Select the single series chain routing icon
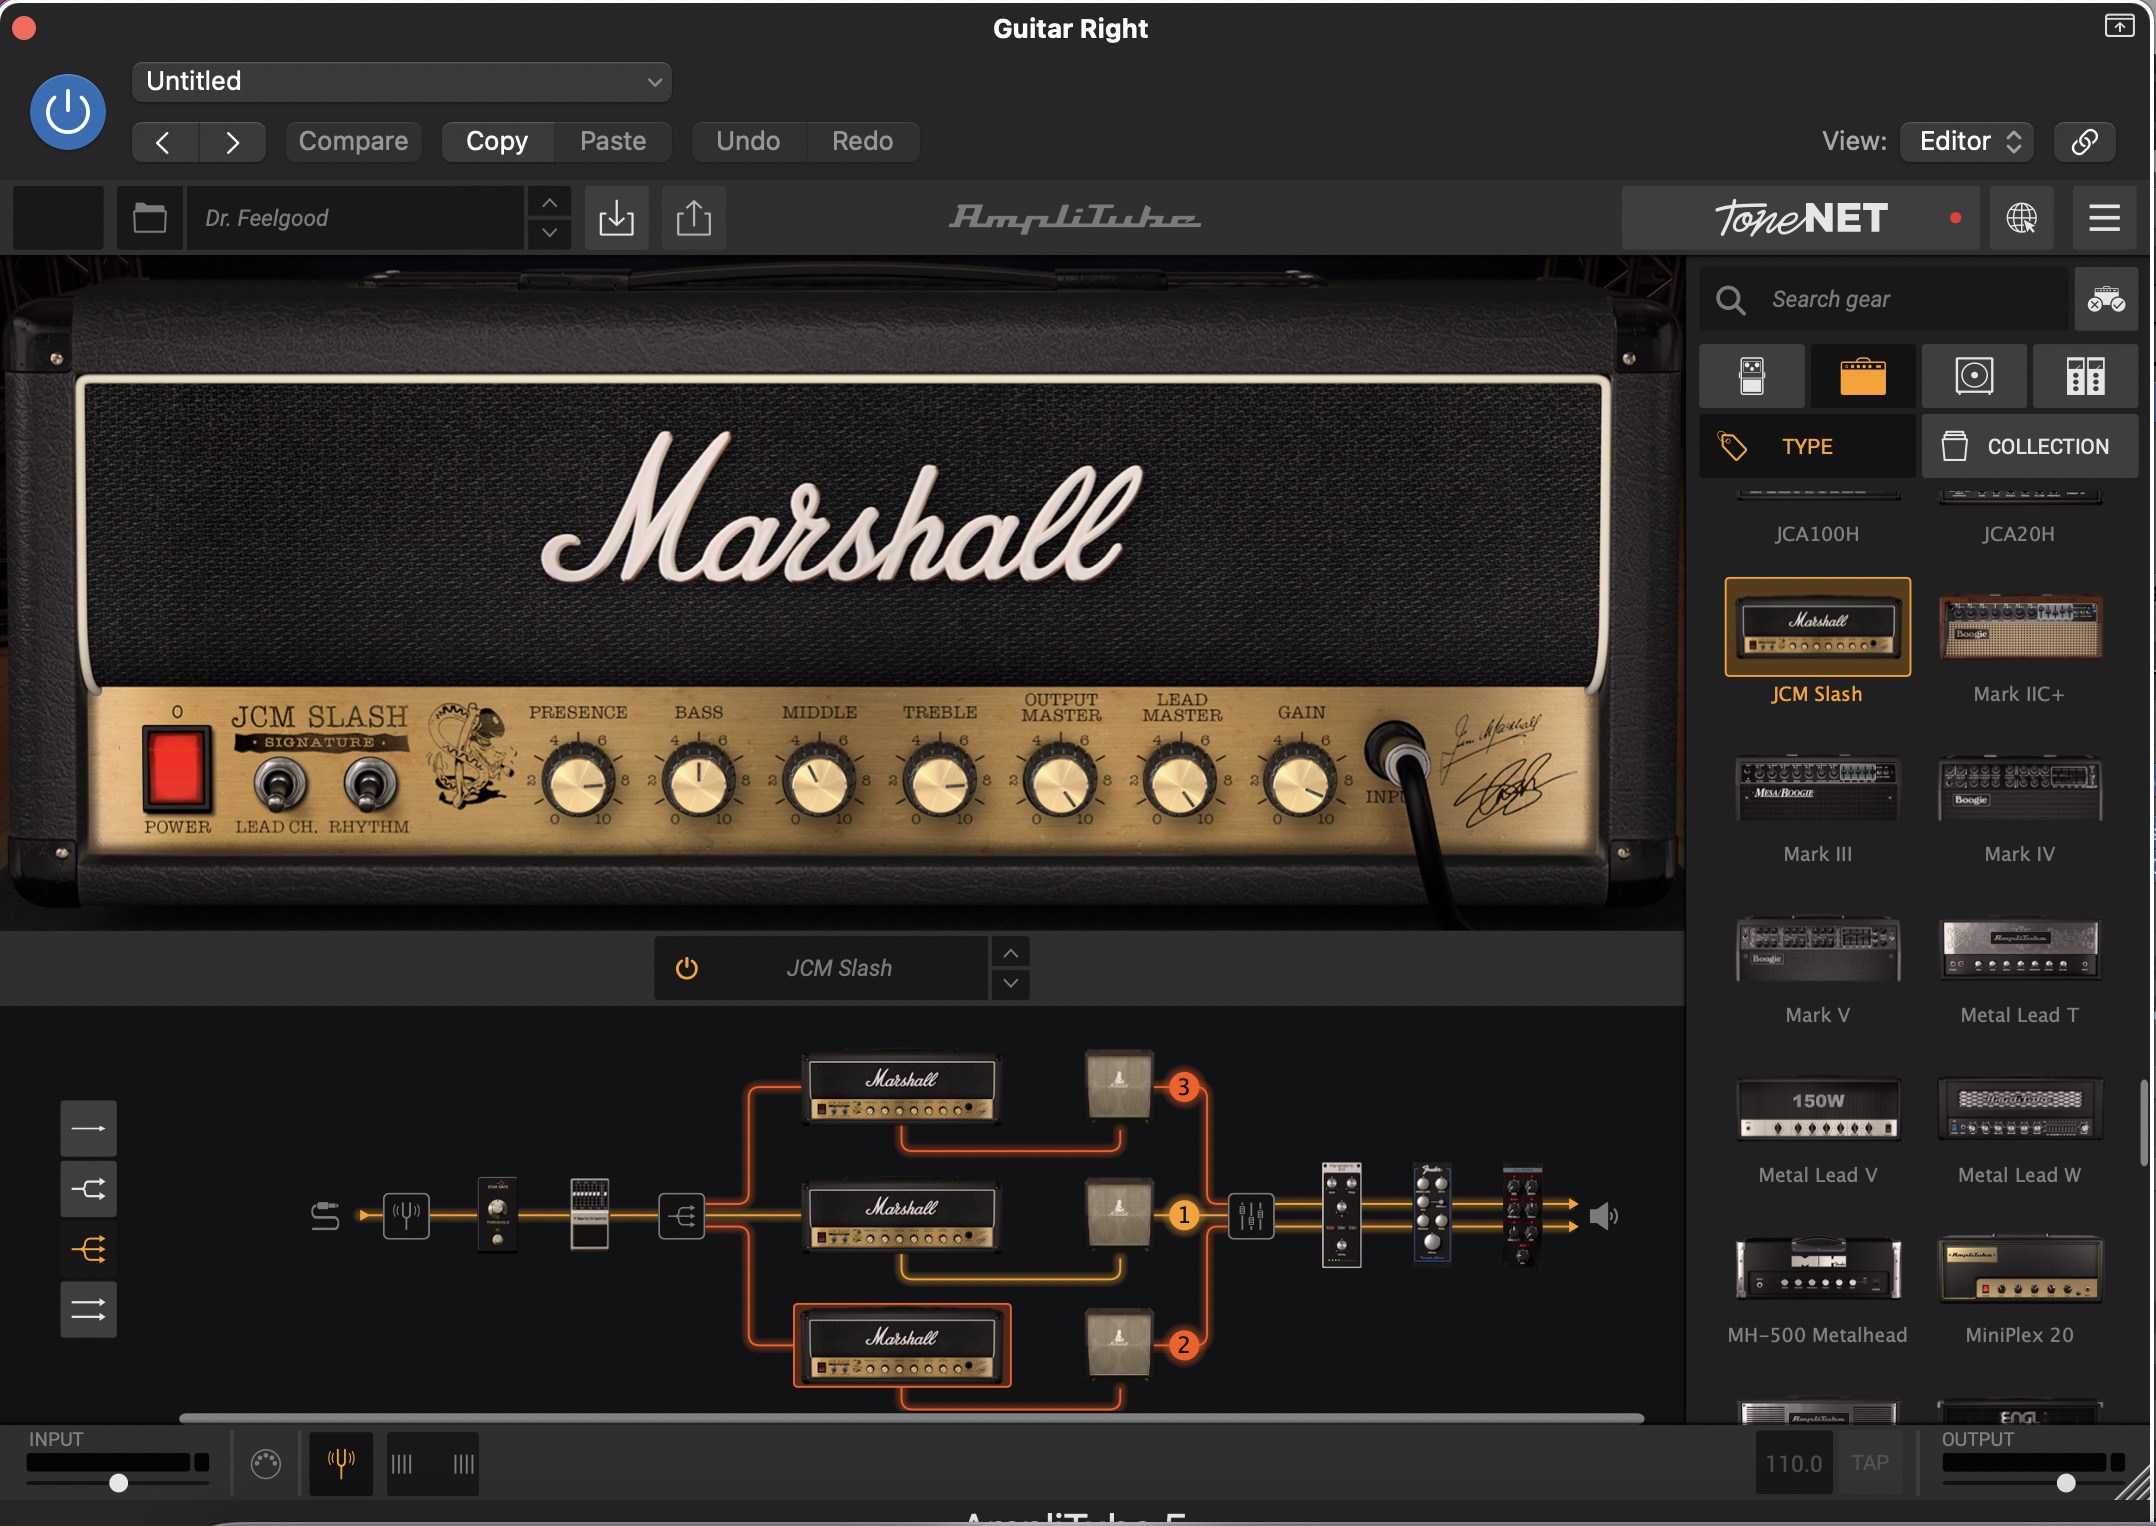The image size is (2156, 1526). pos(88,1129)
